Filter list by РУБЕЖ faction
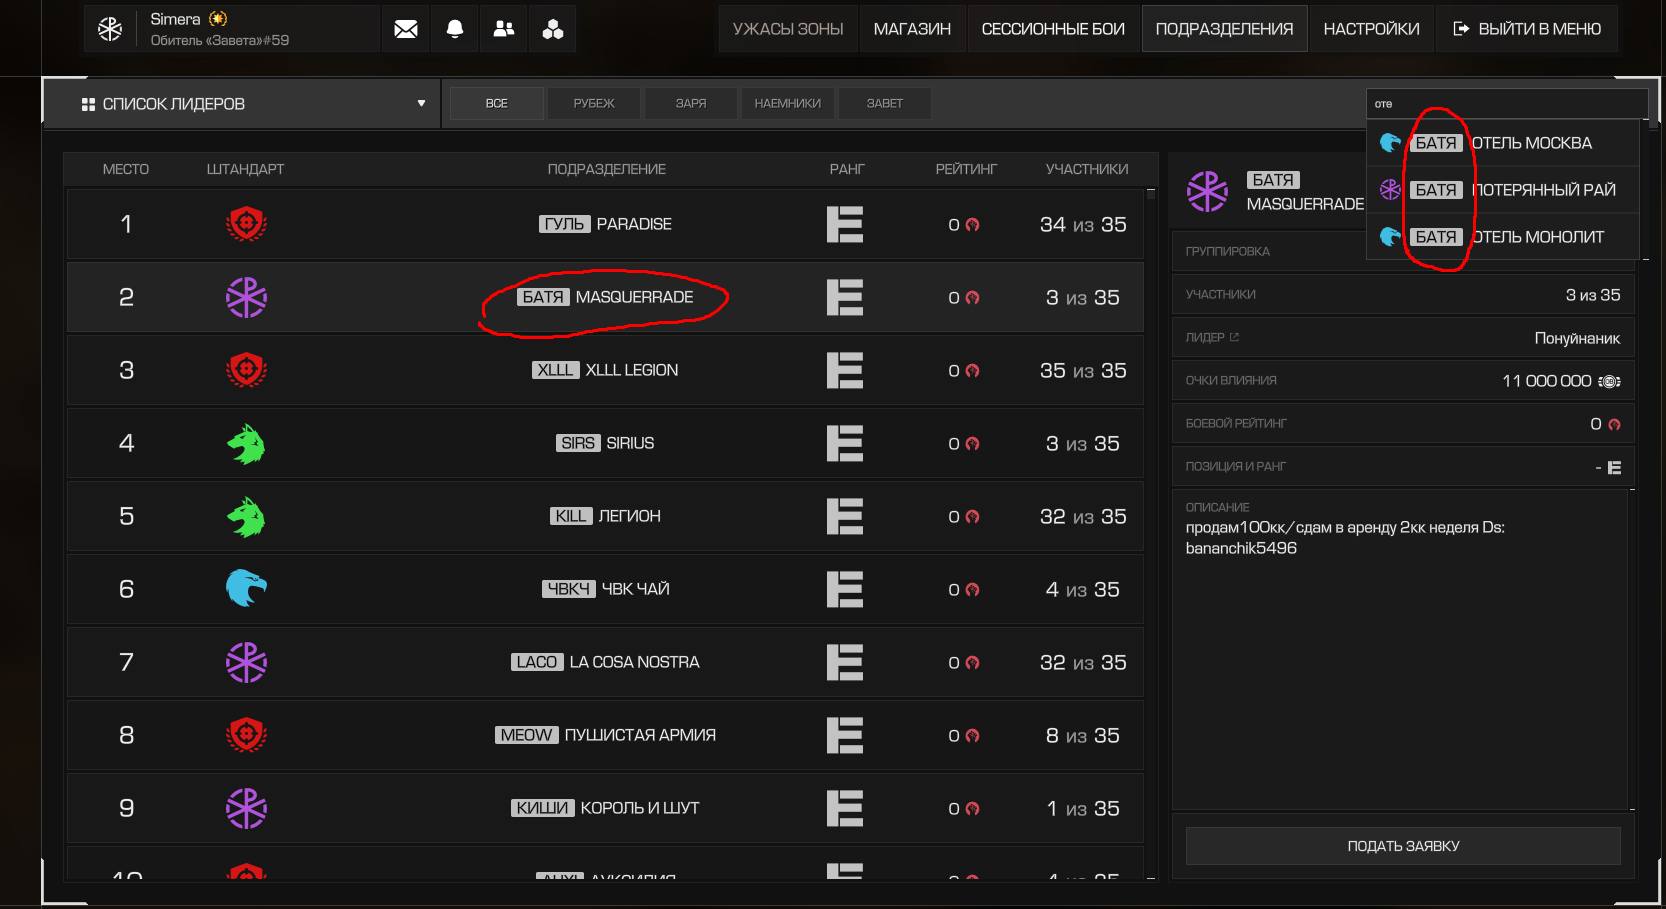This screenshot has height=909, width=1666. (594, 104)
